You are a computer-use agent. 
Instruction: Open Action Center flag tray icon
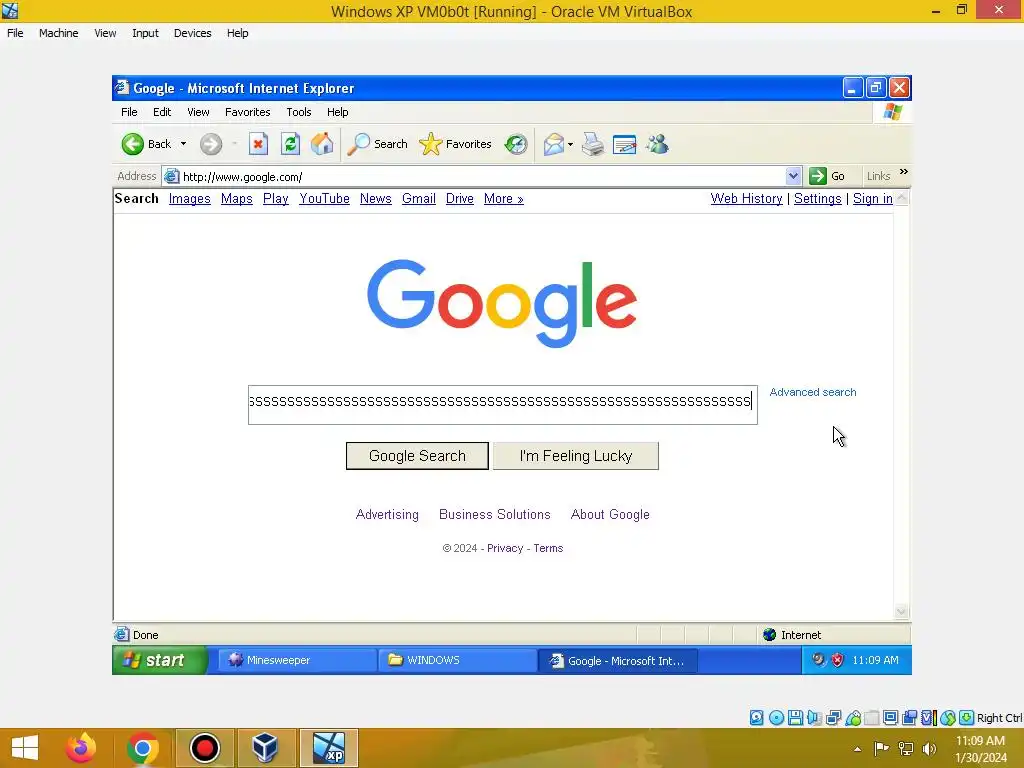point(882,749)
